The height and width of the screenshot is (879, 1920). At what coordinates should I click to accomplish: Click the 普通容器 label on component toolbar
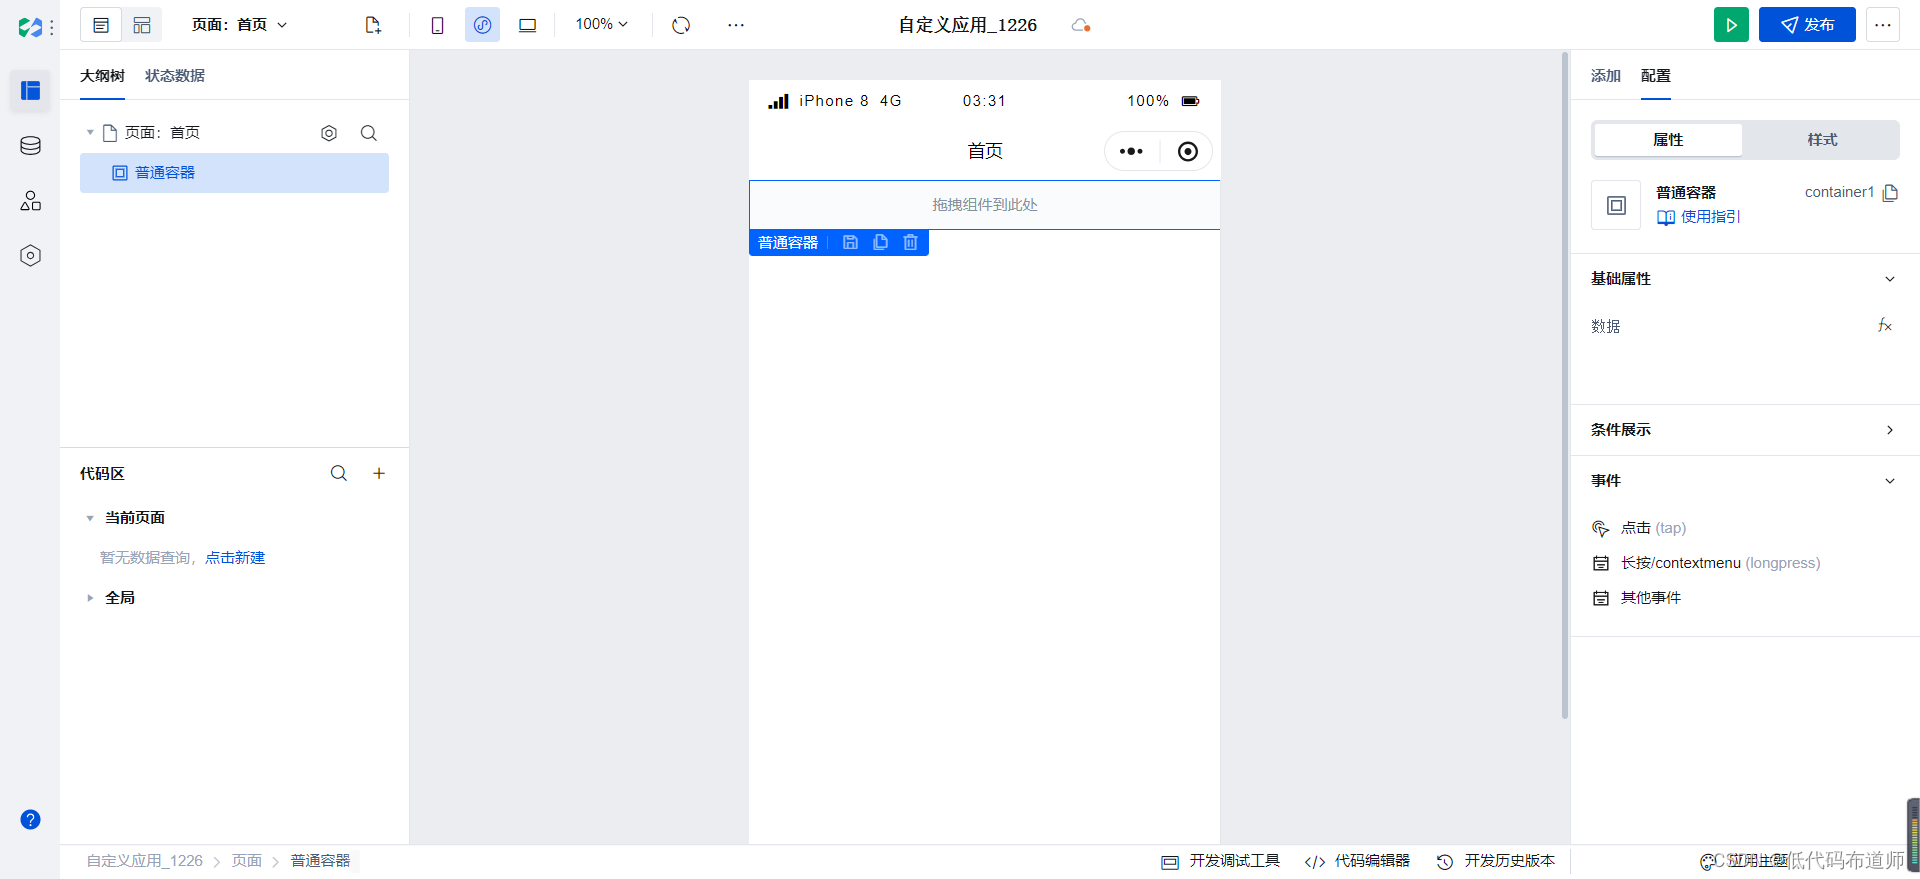(788, 243)
